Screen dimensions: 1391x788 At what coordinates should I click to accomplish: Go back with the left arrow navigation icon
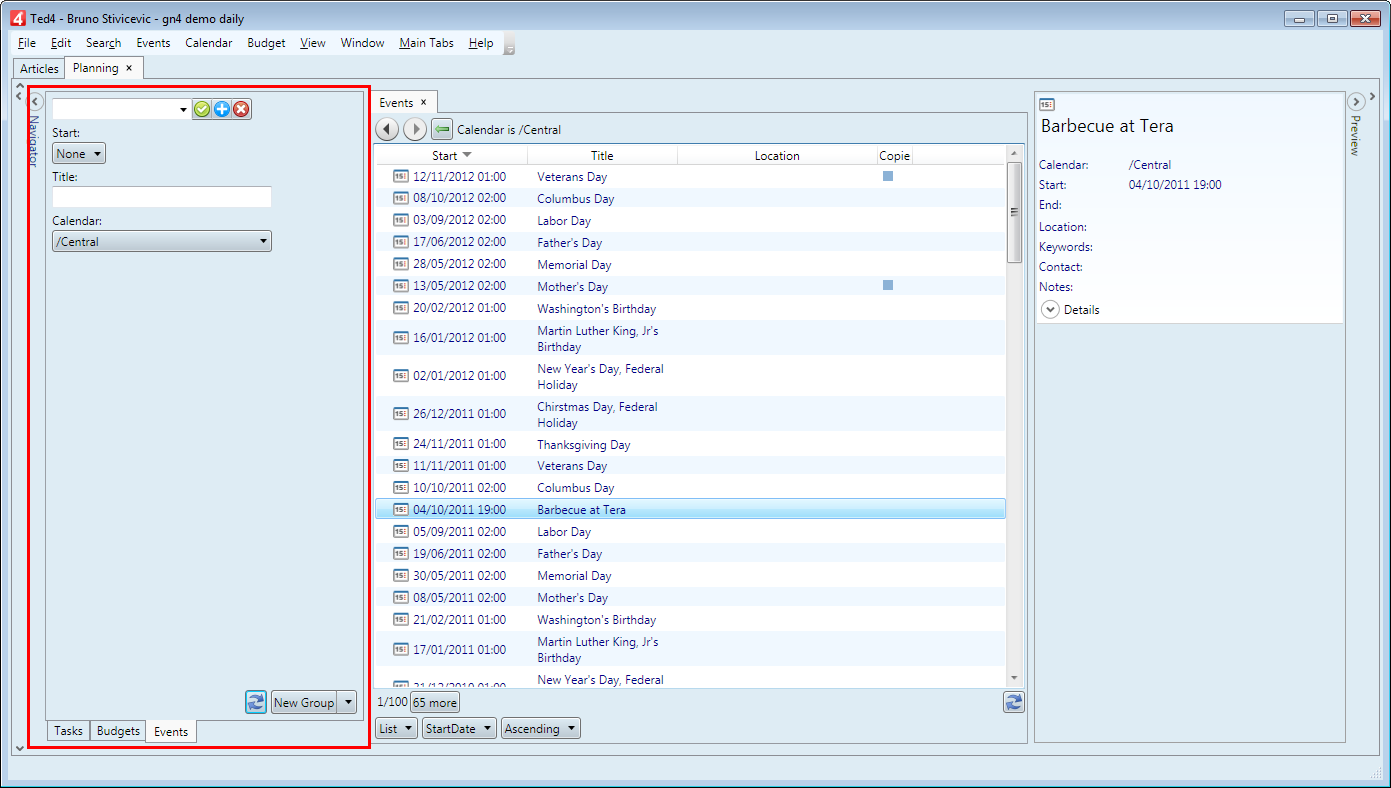[387, 129]
